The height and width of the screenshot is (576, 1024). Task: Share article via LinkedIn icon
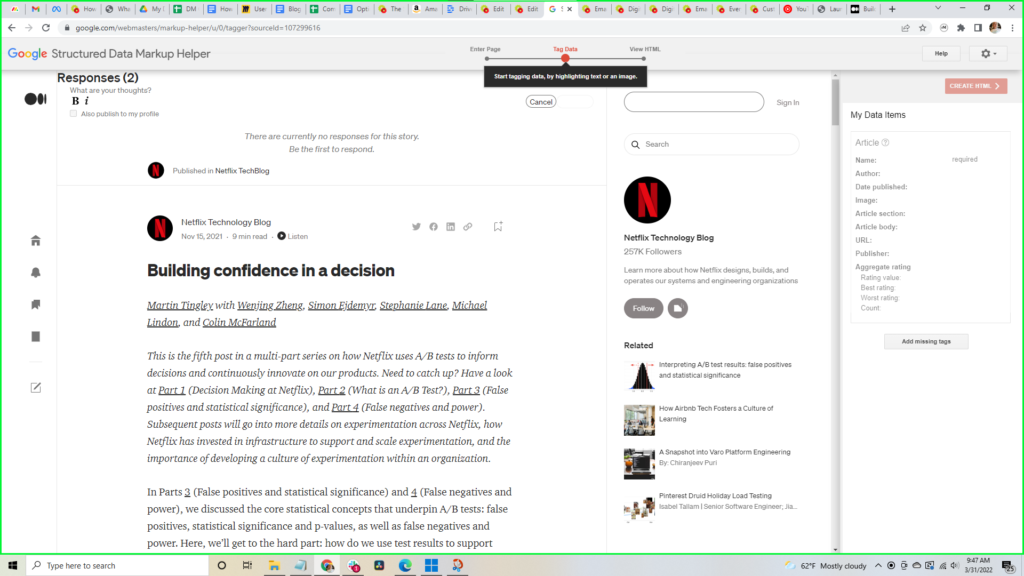[451, 227]
